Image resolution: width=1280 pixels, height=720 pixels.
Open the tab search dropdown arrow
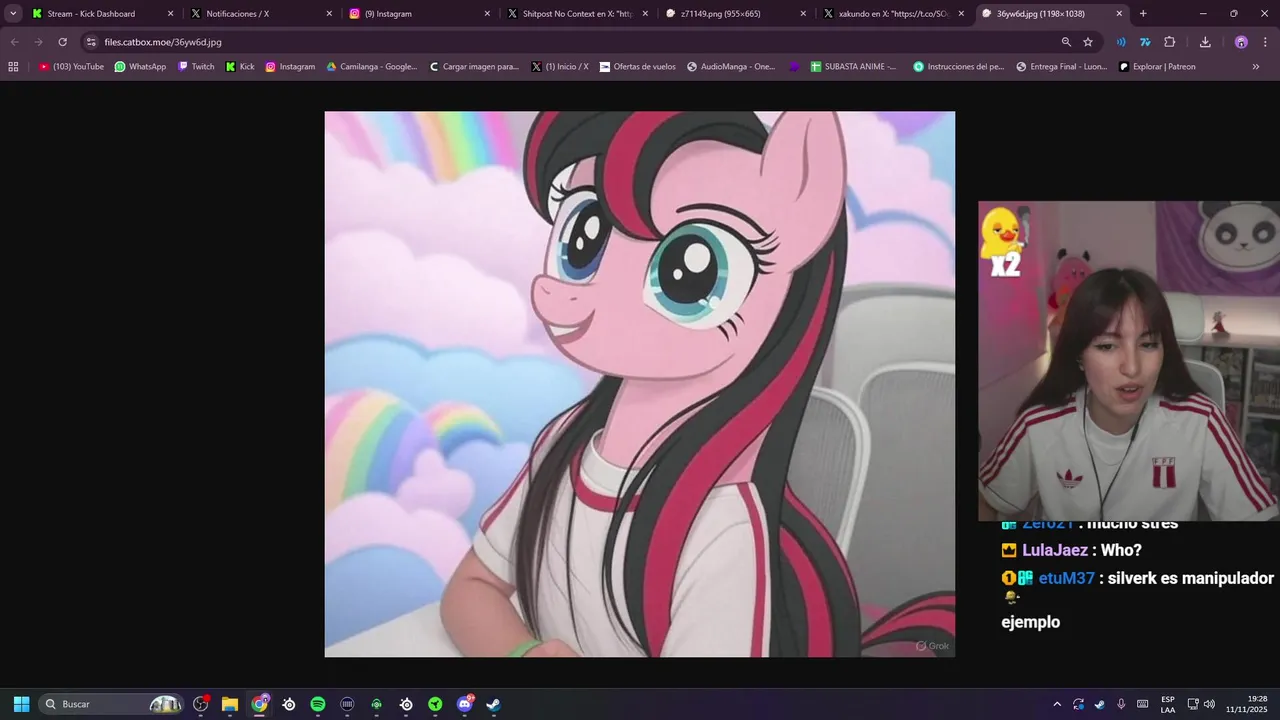click(13, 14)
